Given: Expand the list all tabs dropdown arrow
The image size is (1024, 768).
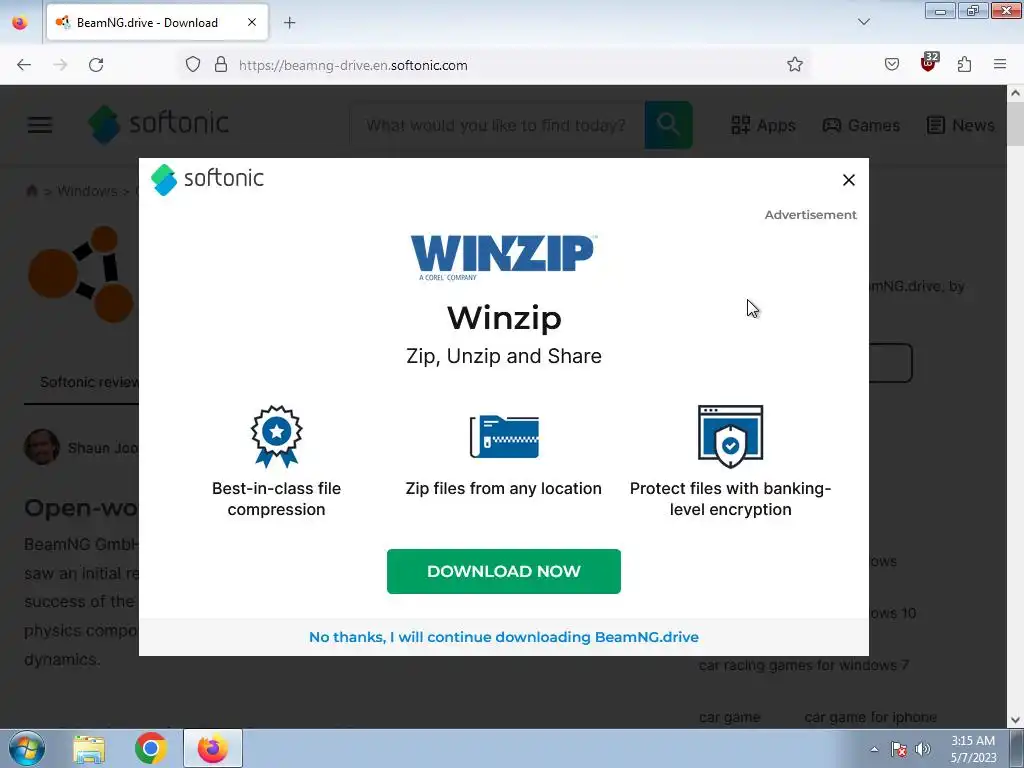Looking at the screenshot, I should [863, 22].
